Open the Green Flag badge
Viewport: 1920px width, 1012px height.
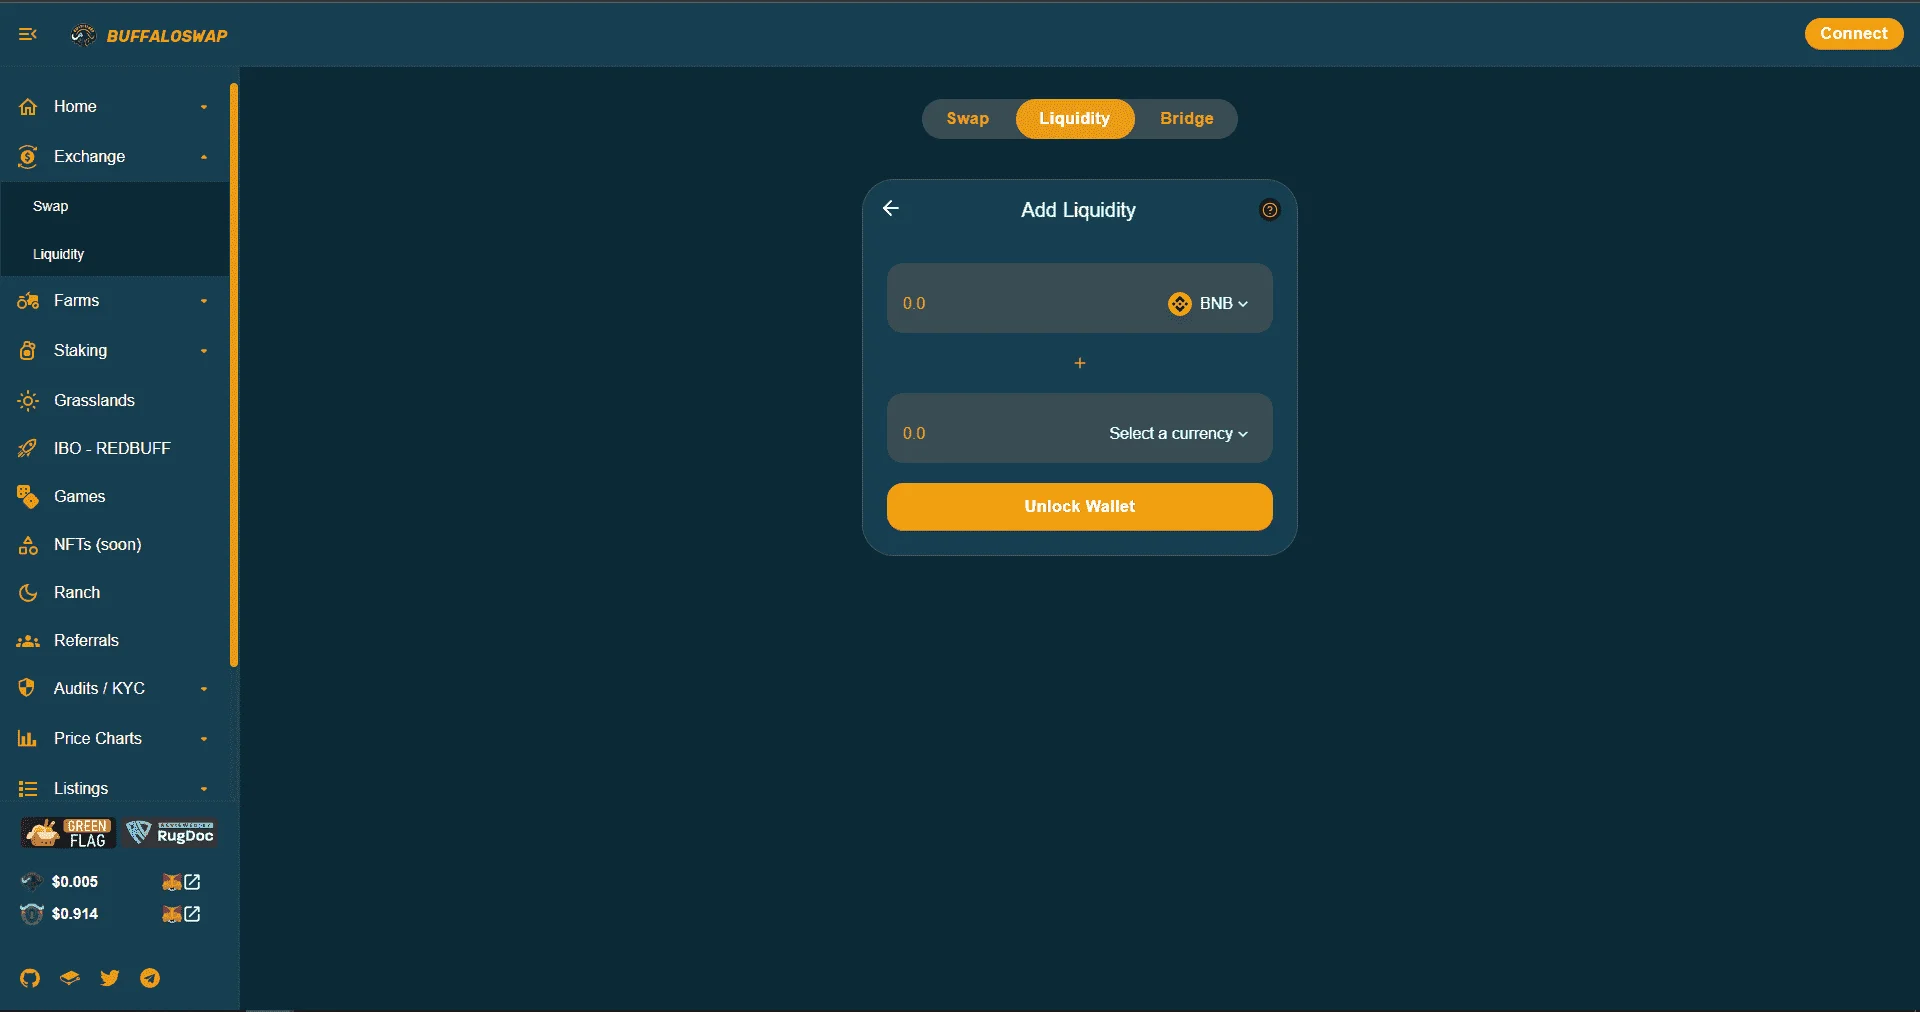click(69, 833)
